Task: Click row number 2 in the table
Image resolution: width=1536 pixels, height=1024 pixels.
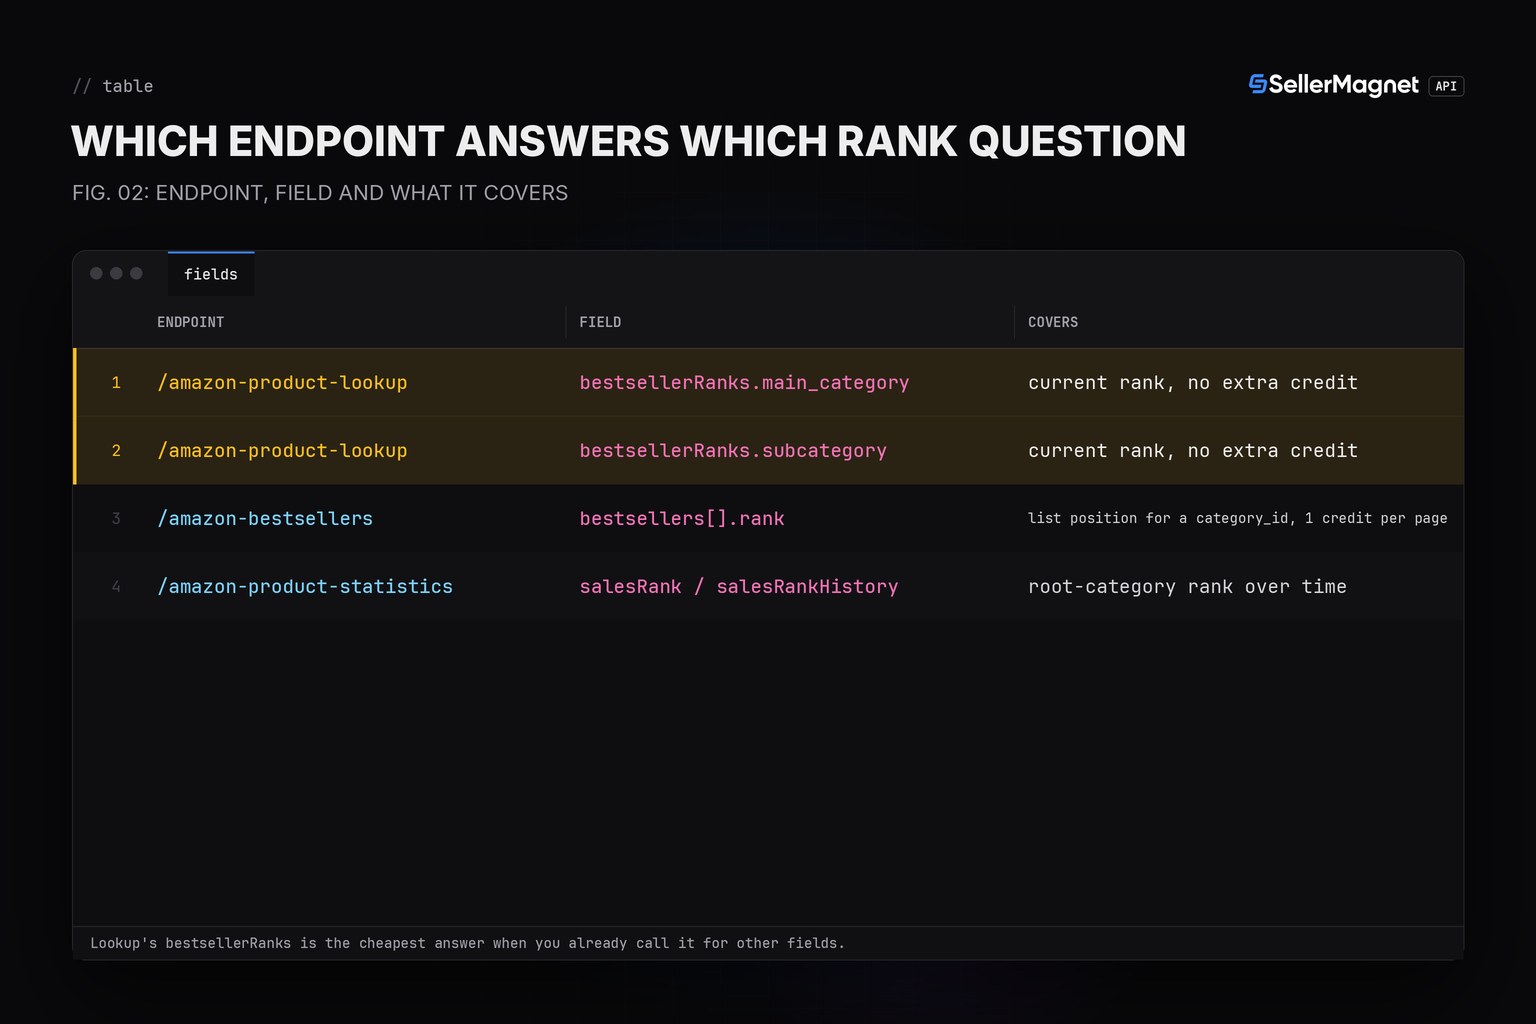Action: click(116, 451)
